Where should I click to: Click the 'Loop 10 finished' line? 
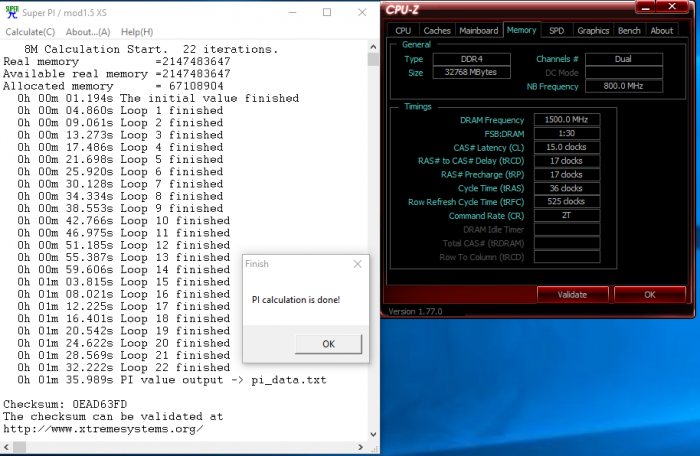click(124, 221)
